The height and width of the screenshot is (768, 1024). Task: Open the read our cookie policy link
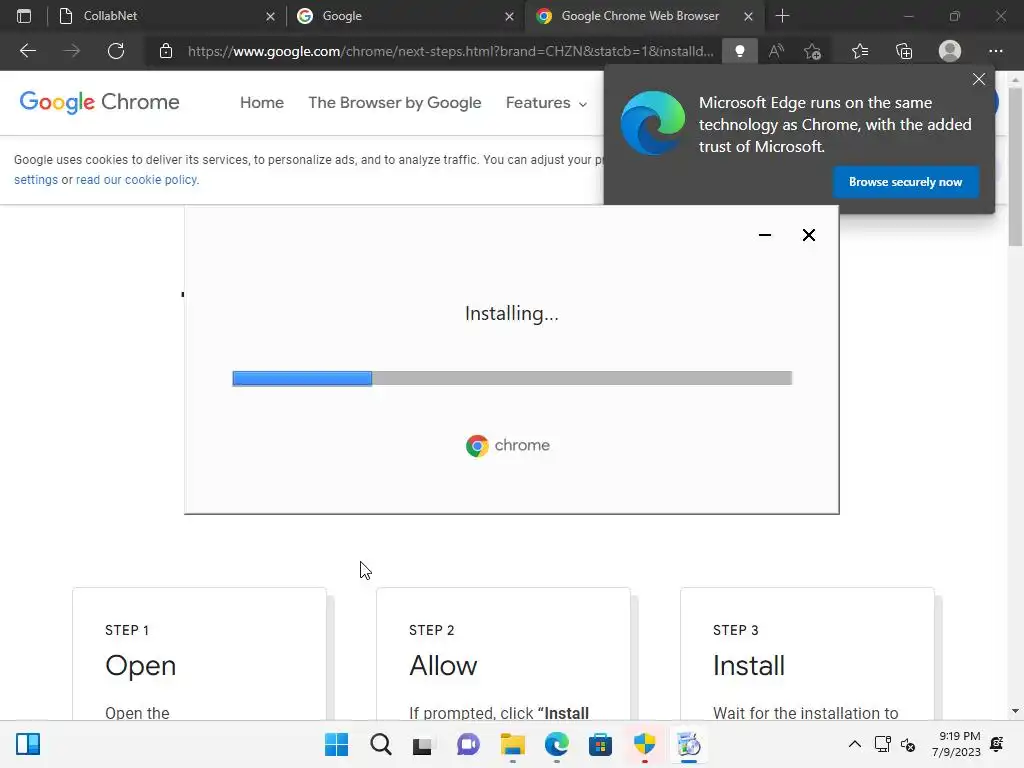pyautogui.click(x=137, y=180)
